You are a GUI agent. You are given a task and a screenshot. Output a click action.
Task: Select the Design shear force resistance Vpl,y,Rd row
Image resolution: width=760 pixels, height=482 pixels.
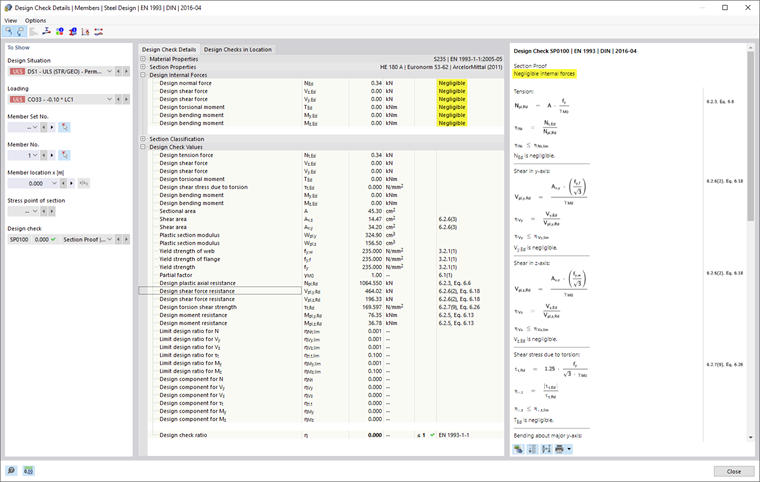pos(321,291)
